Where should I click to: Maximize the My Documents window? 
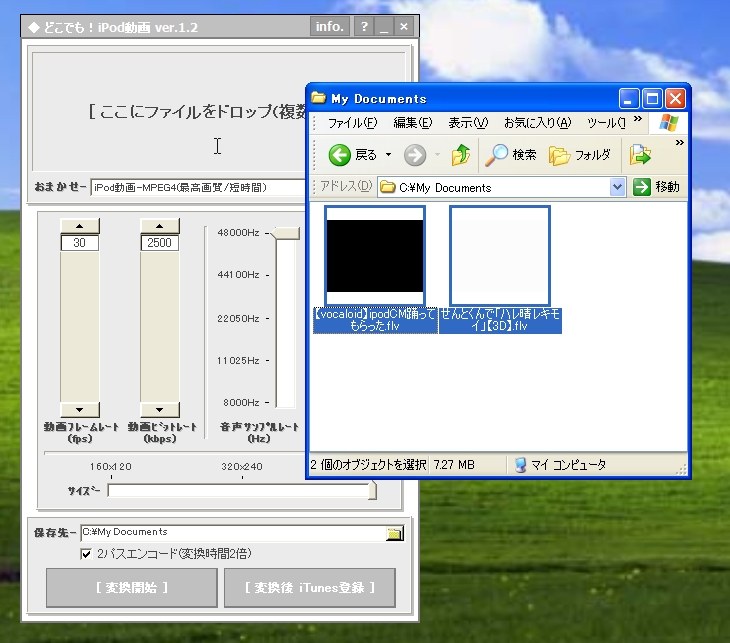click(x=652, y=99)
